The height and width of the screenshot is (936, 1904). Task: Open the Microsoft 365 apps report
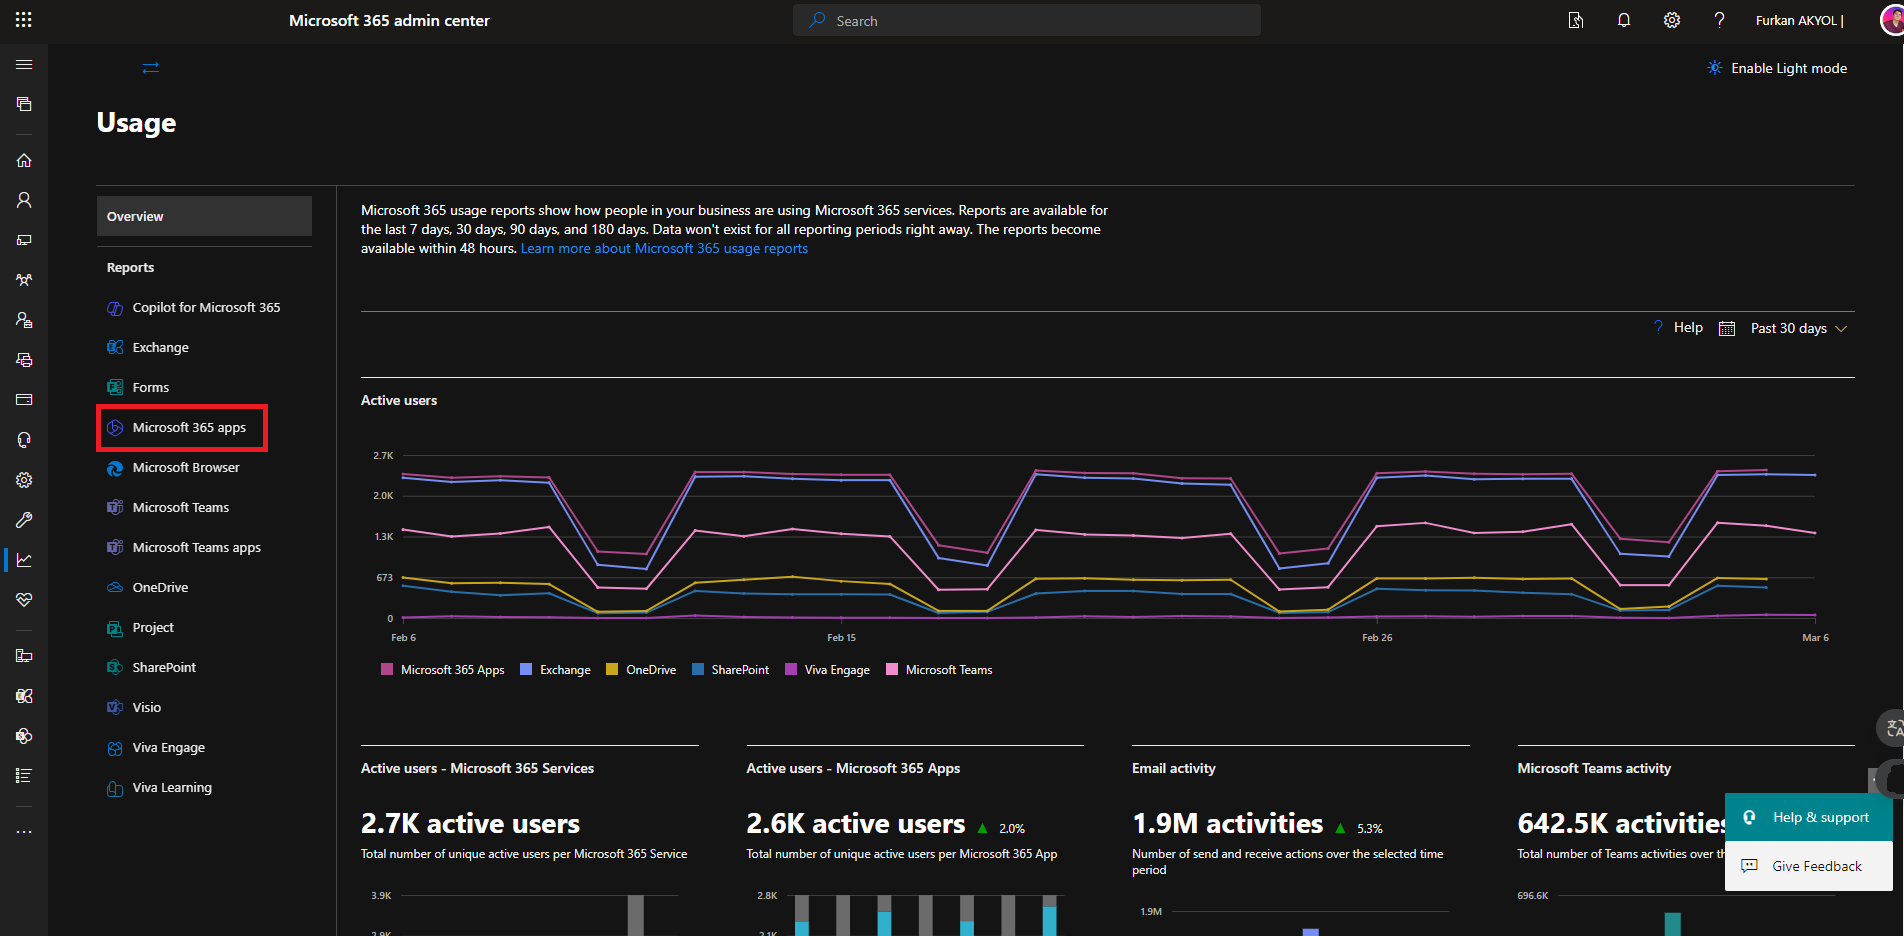coord(189,428)
